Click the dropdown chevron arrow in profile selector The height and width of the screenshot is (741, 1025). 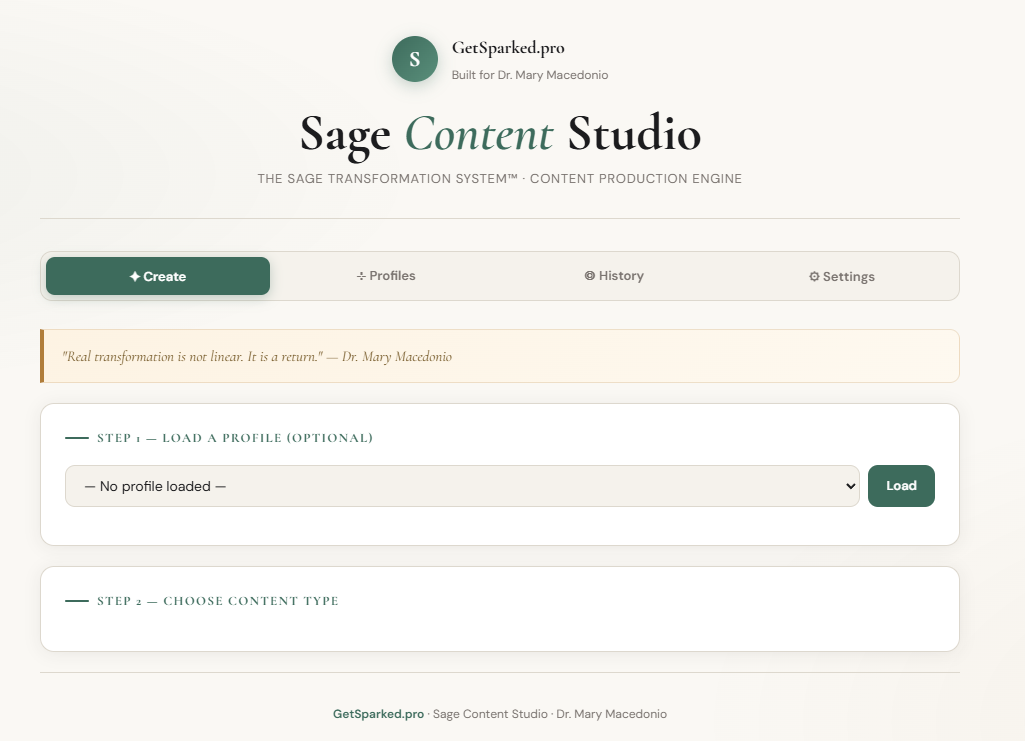(850, 486)
